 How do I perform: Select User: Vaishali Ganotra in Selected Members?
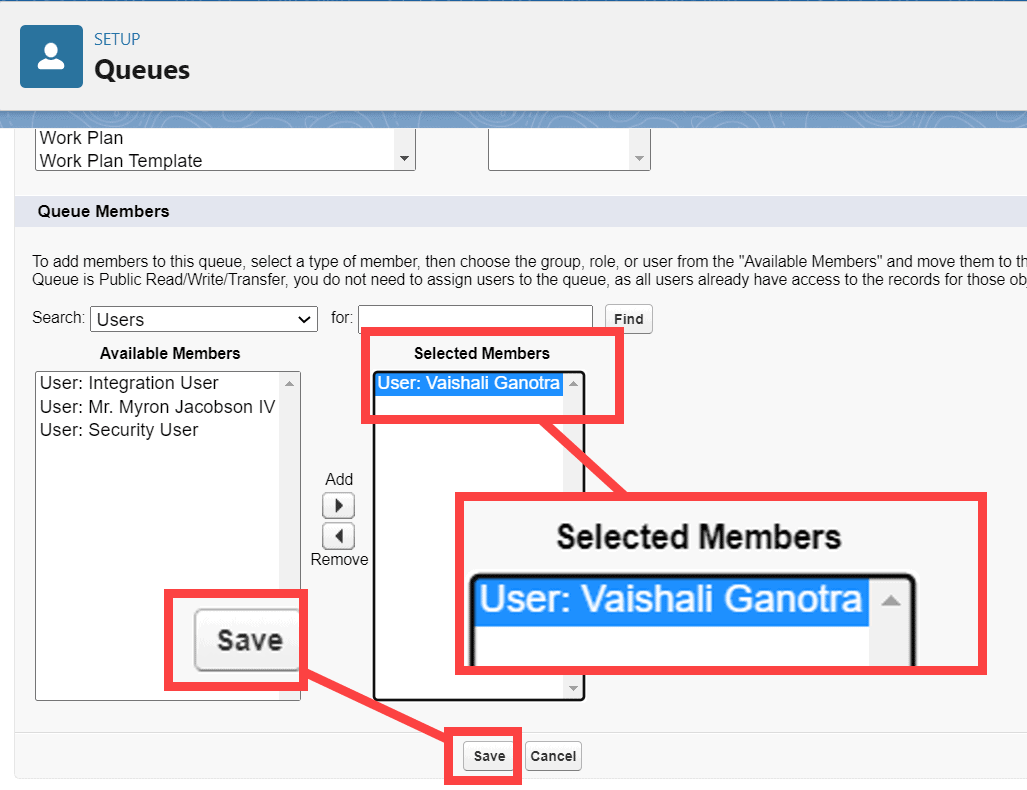tap(468, 382)
